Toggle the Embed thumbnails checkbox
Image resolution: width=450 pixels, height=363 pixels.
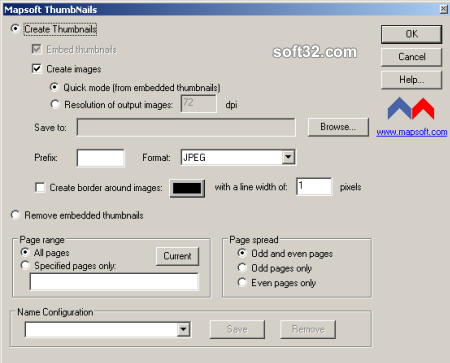click(36, 49)
